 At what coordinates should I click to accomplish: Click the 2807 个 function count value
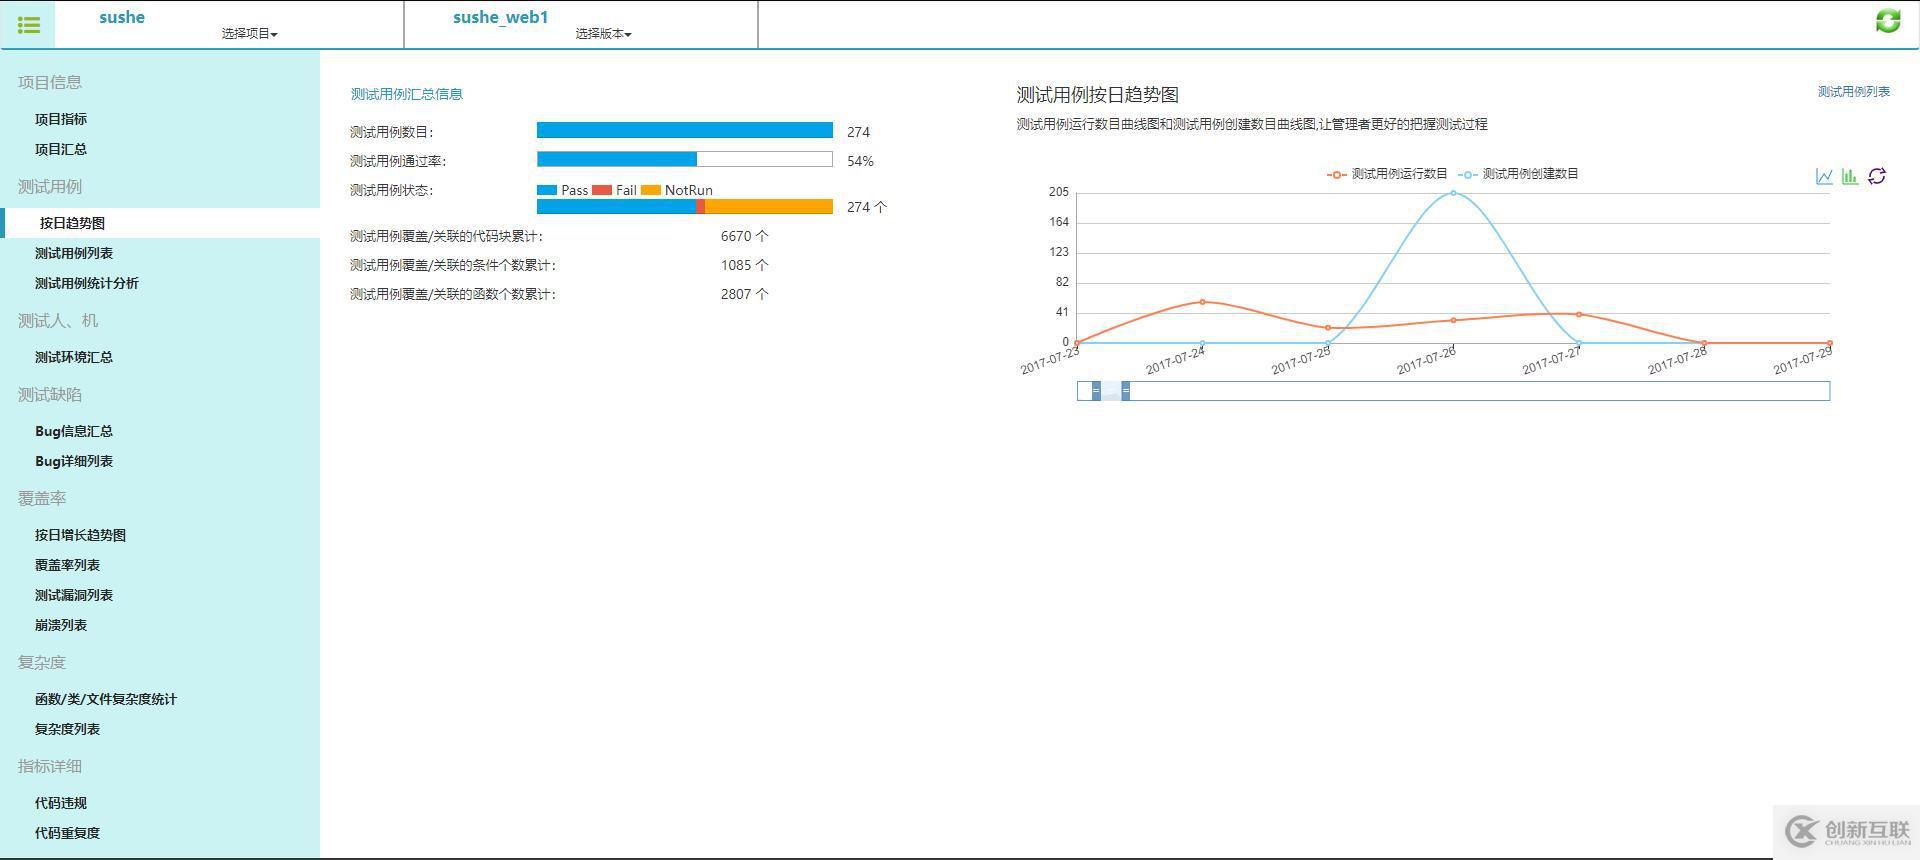pyautogui.click(x=744, y=294)
